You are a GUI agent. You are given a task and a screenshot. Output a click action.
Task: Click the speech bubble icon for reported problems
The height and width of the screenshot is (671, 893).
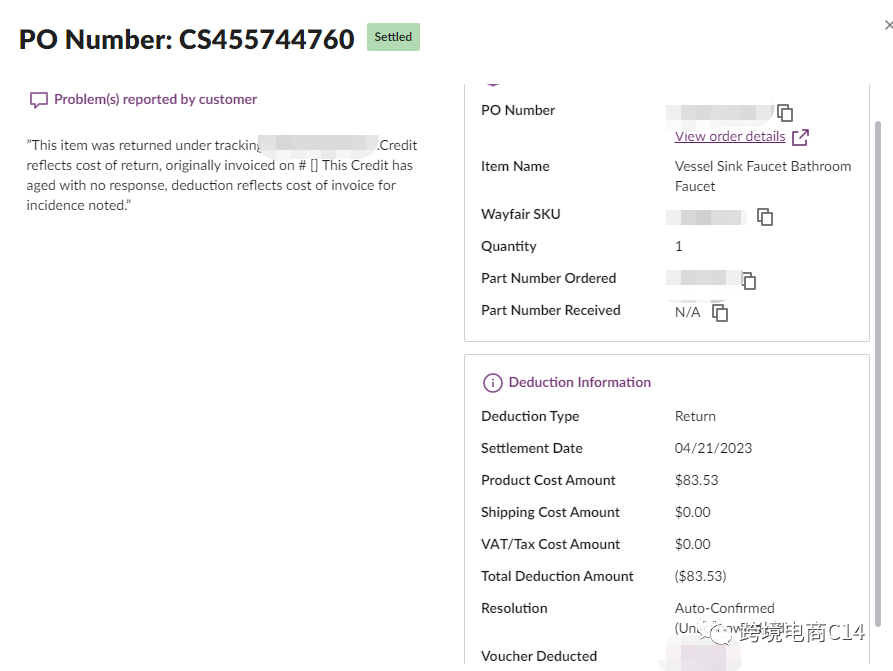click(x=39, y=100)
